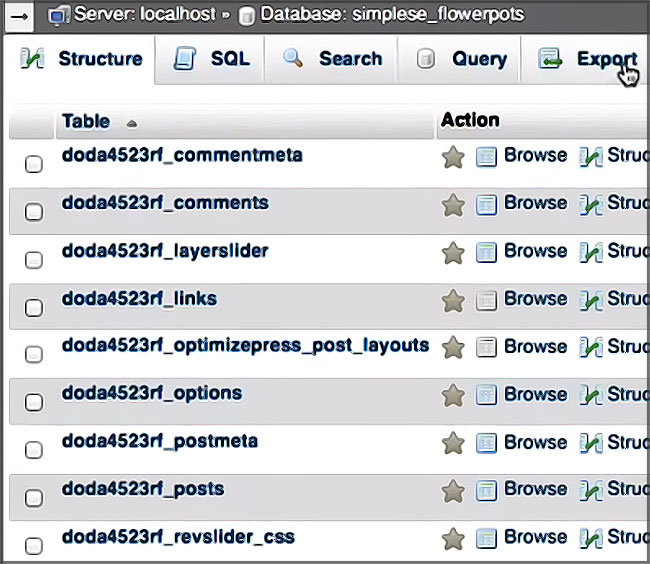Check the doda4523rf_posts checkbox
650x564 pixels.
[34, 497]
